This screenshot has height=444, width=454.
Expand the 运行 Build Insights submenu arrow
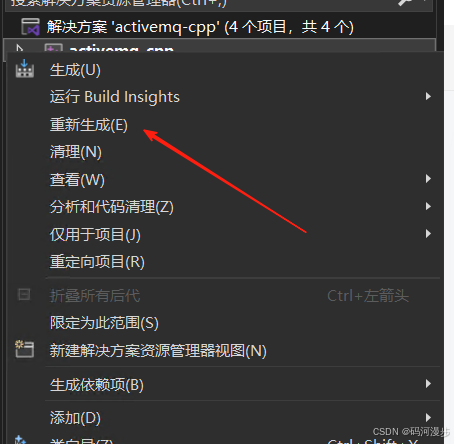click(428, 96)
